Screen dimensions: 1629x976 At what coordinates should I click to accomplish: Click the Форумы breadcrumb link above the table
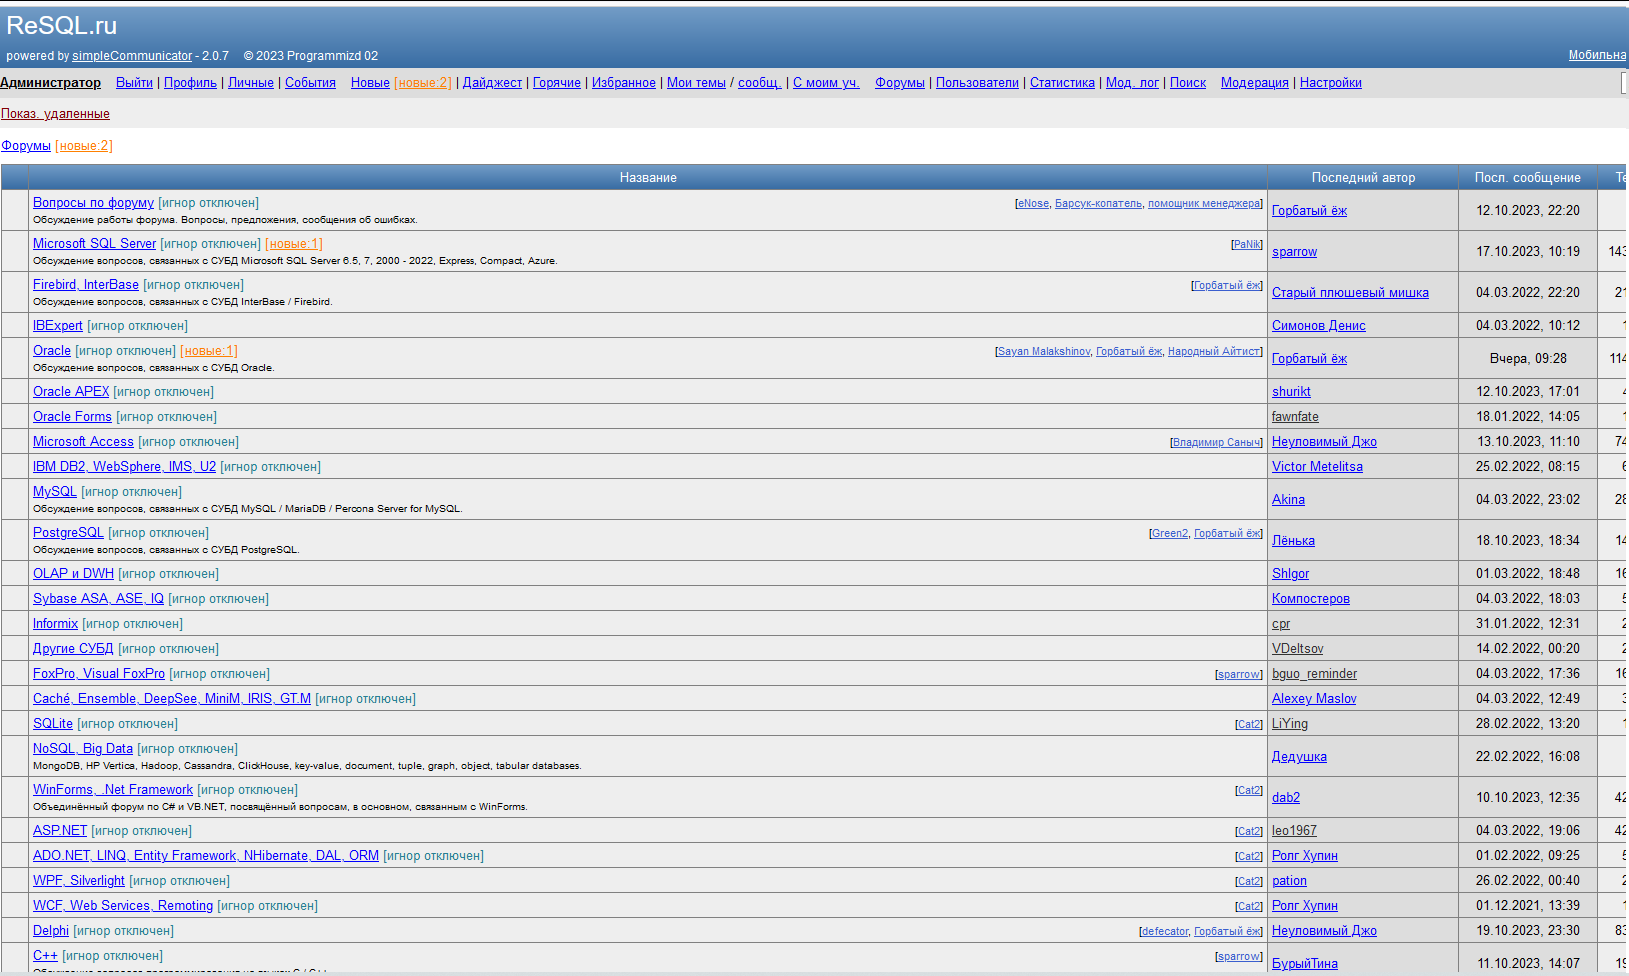26,146
